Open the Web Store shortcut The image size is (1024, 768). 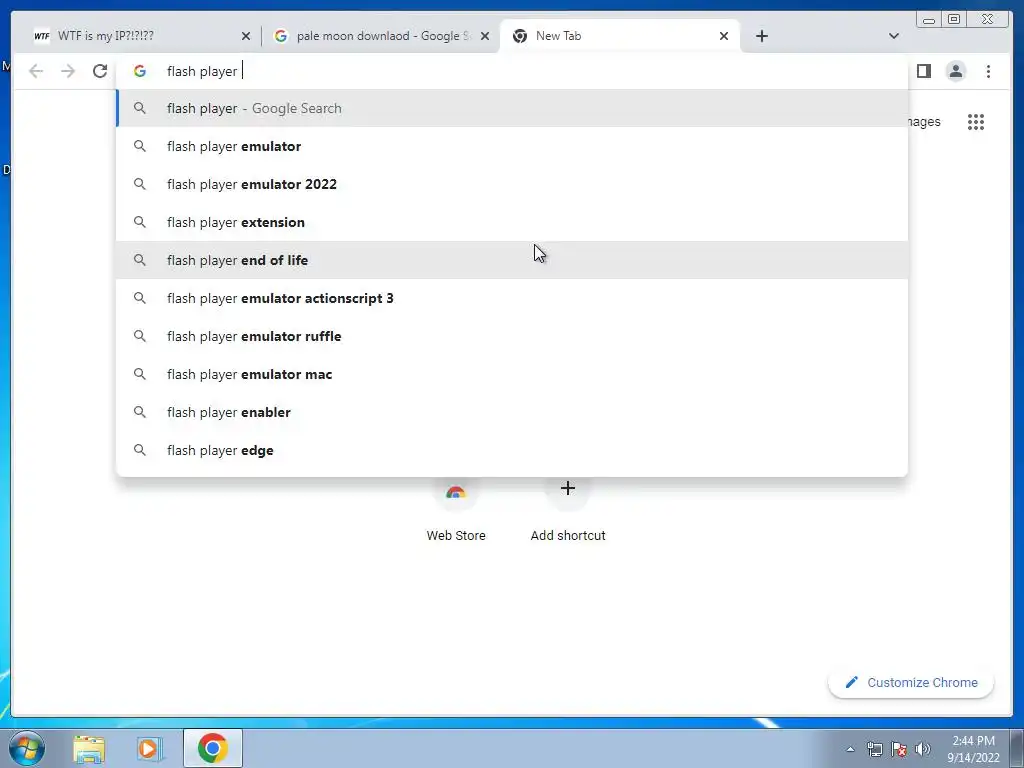pos(456,513)
